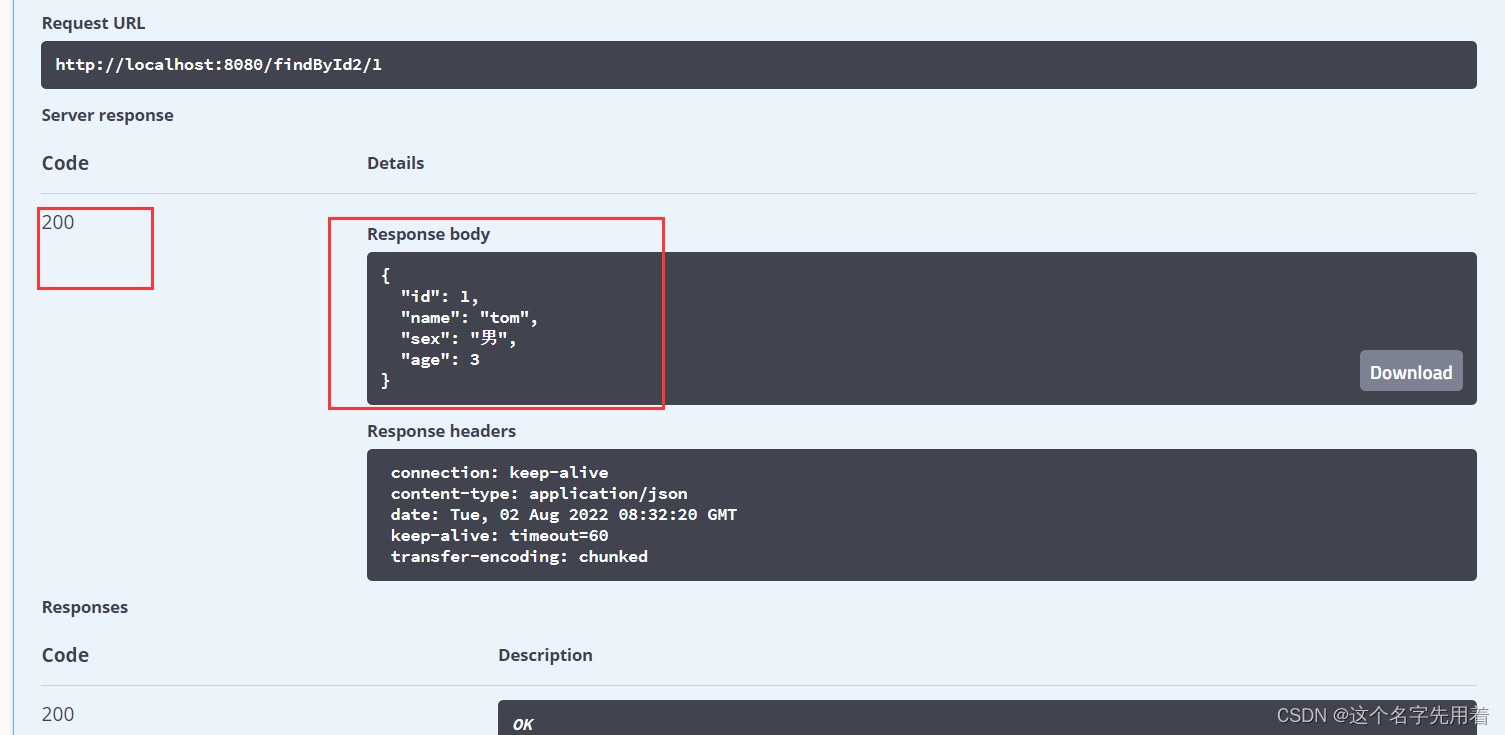Click the date header Tue, 02 Aug 2022

tap(564, 514)
